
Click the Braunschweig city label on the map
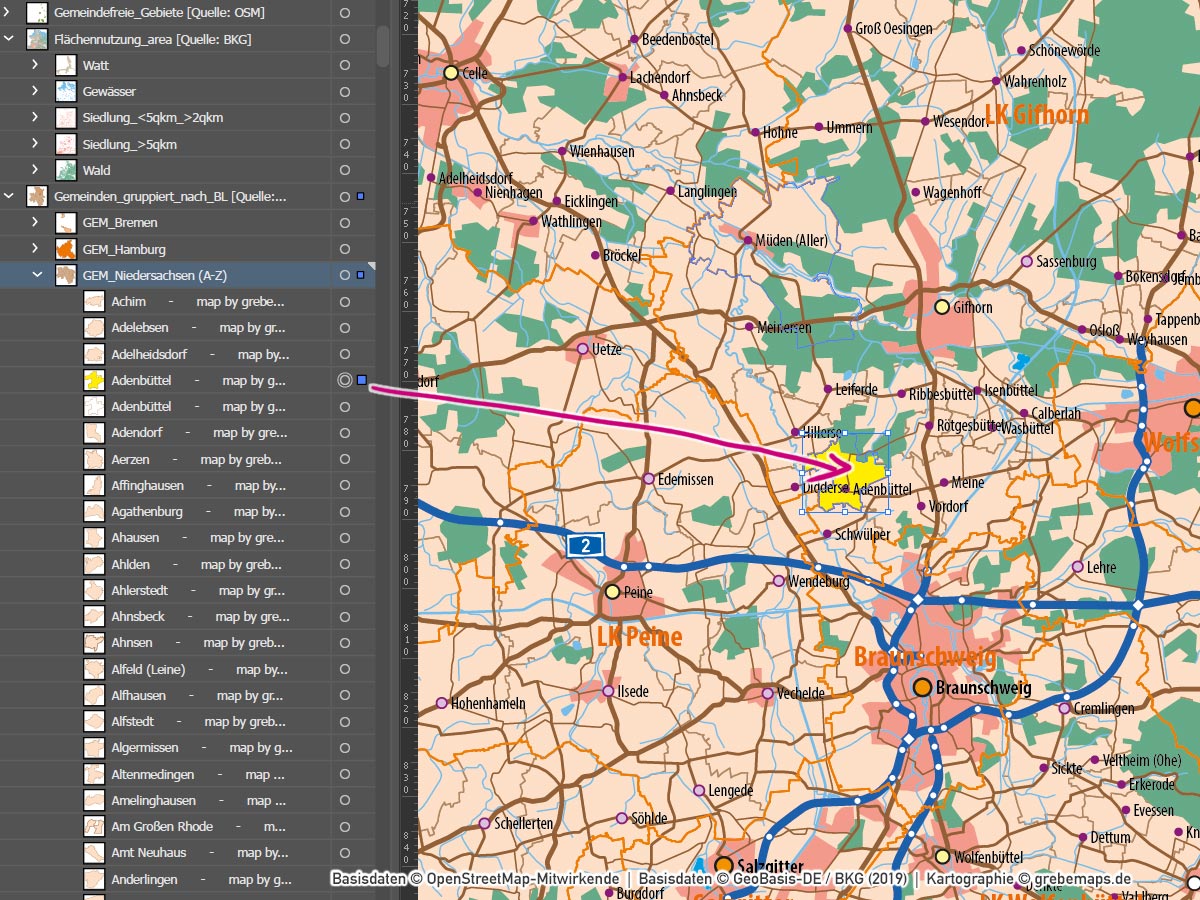(x=983, y=688)
